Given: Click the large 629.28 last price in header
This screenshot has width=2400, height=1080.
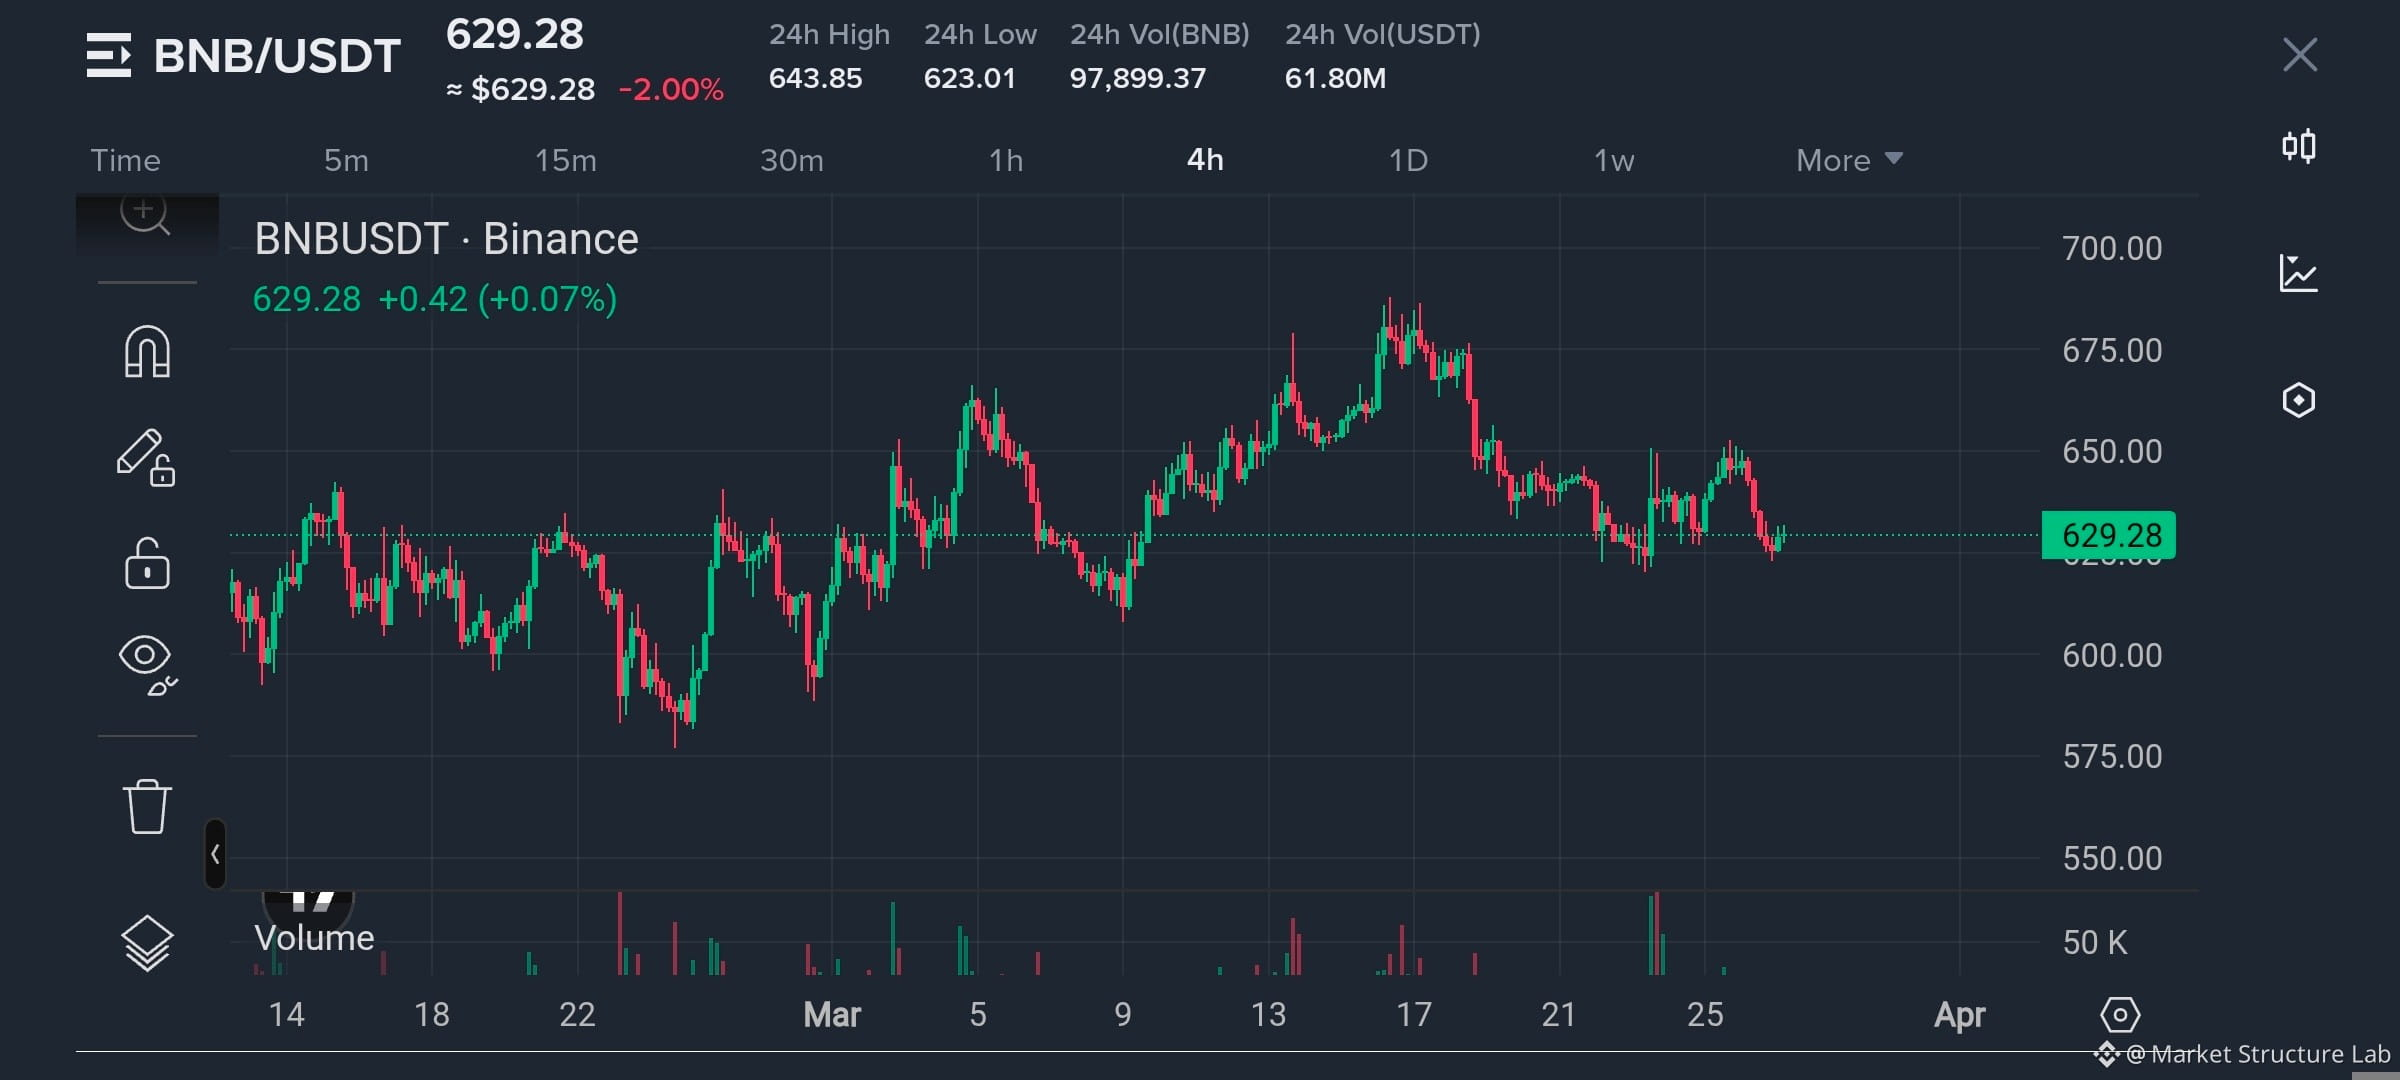Looking at the screenshot, I should coord(514,34).
